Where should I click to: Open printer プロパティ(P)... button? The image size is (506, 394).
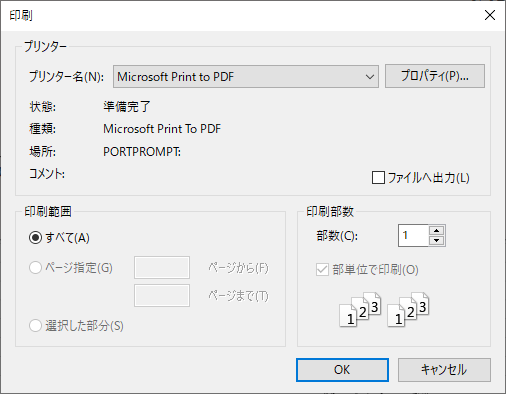pyautogui.click(x=435, y=76)
